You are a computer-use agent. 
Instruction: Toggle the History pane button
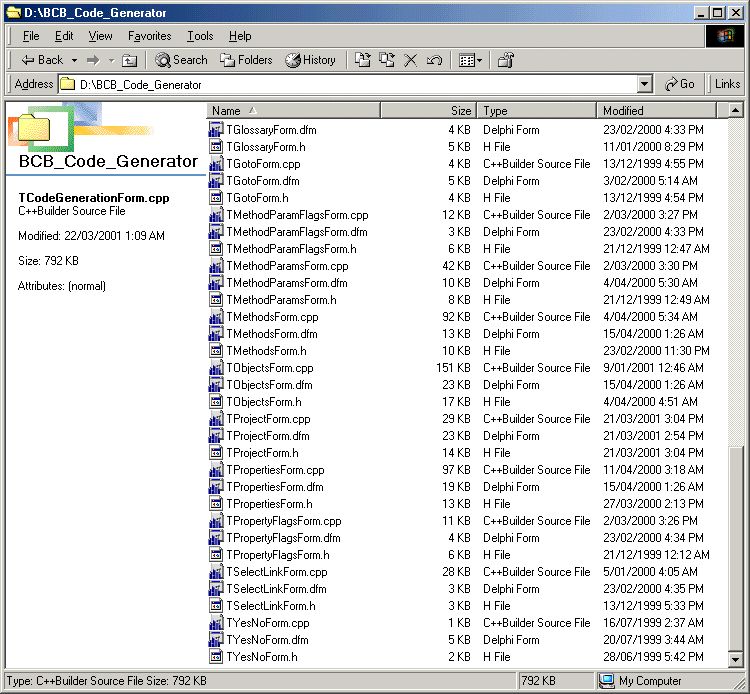coord(310,60)
